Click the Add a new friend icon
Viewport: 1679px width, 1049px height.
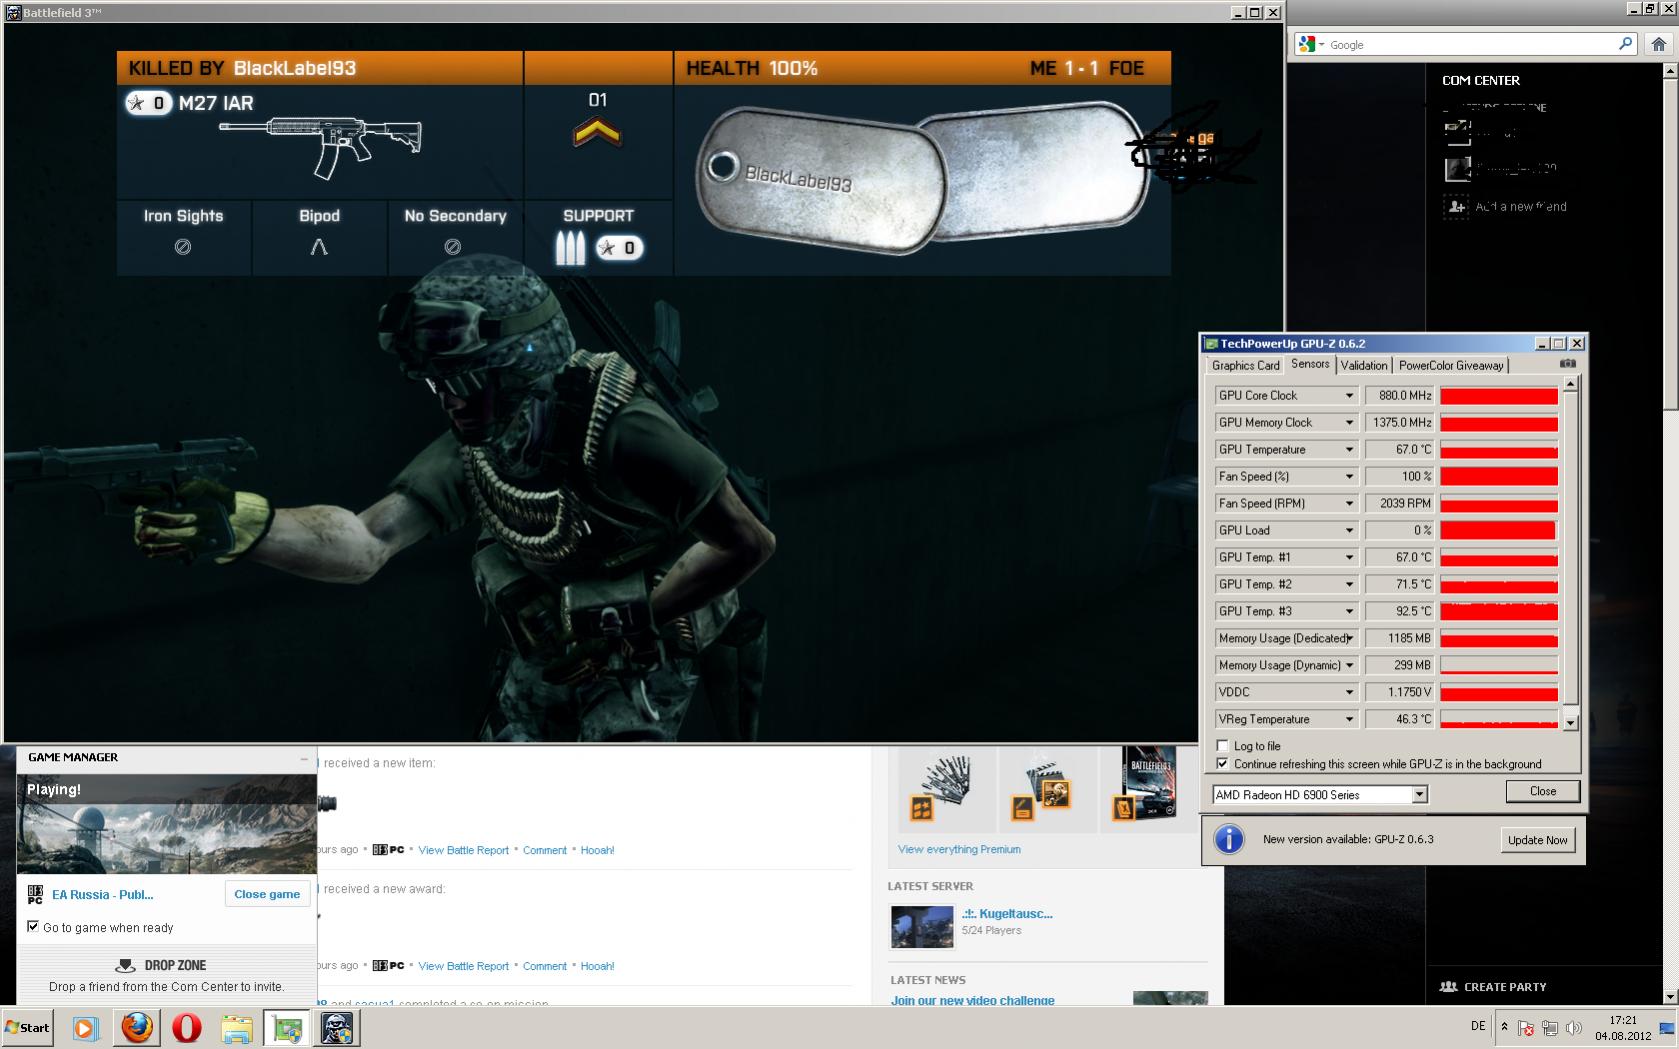click(x=1455, y=206)
